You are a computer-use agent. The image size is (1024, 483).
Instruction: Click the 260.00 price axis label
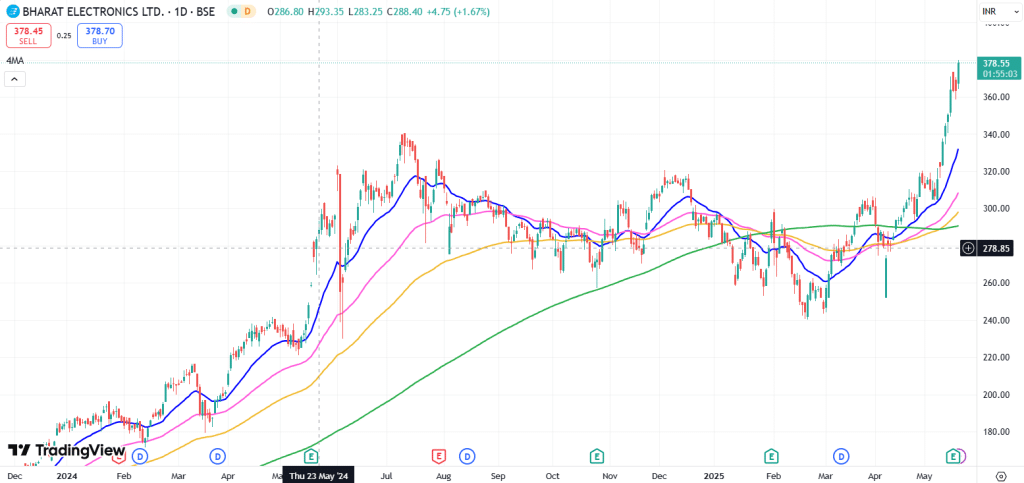pyautogui.click(x=997, y=283)
